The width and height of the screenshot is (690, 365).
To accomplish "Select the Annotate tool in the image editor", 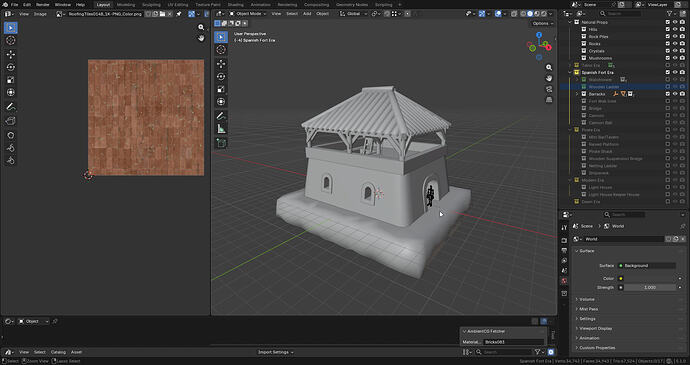I will pyautogui.click(x=11, y=107).
